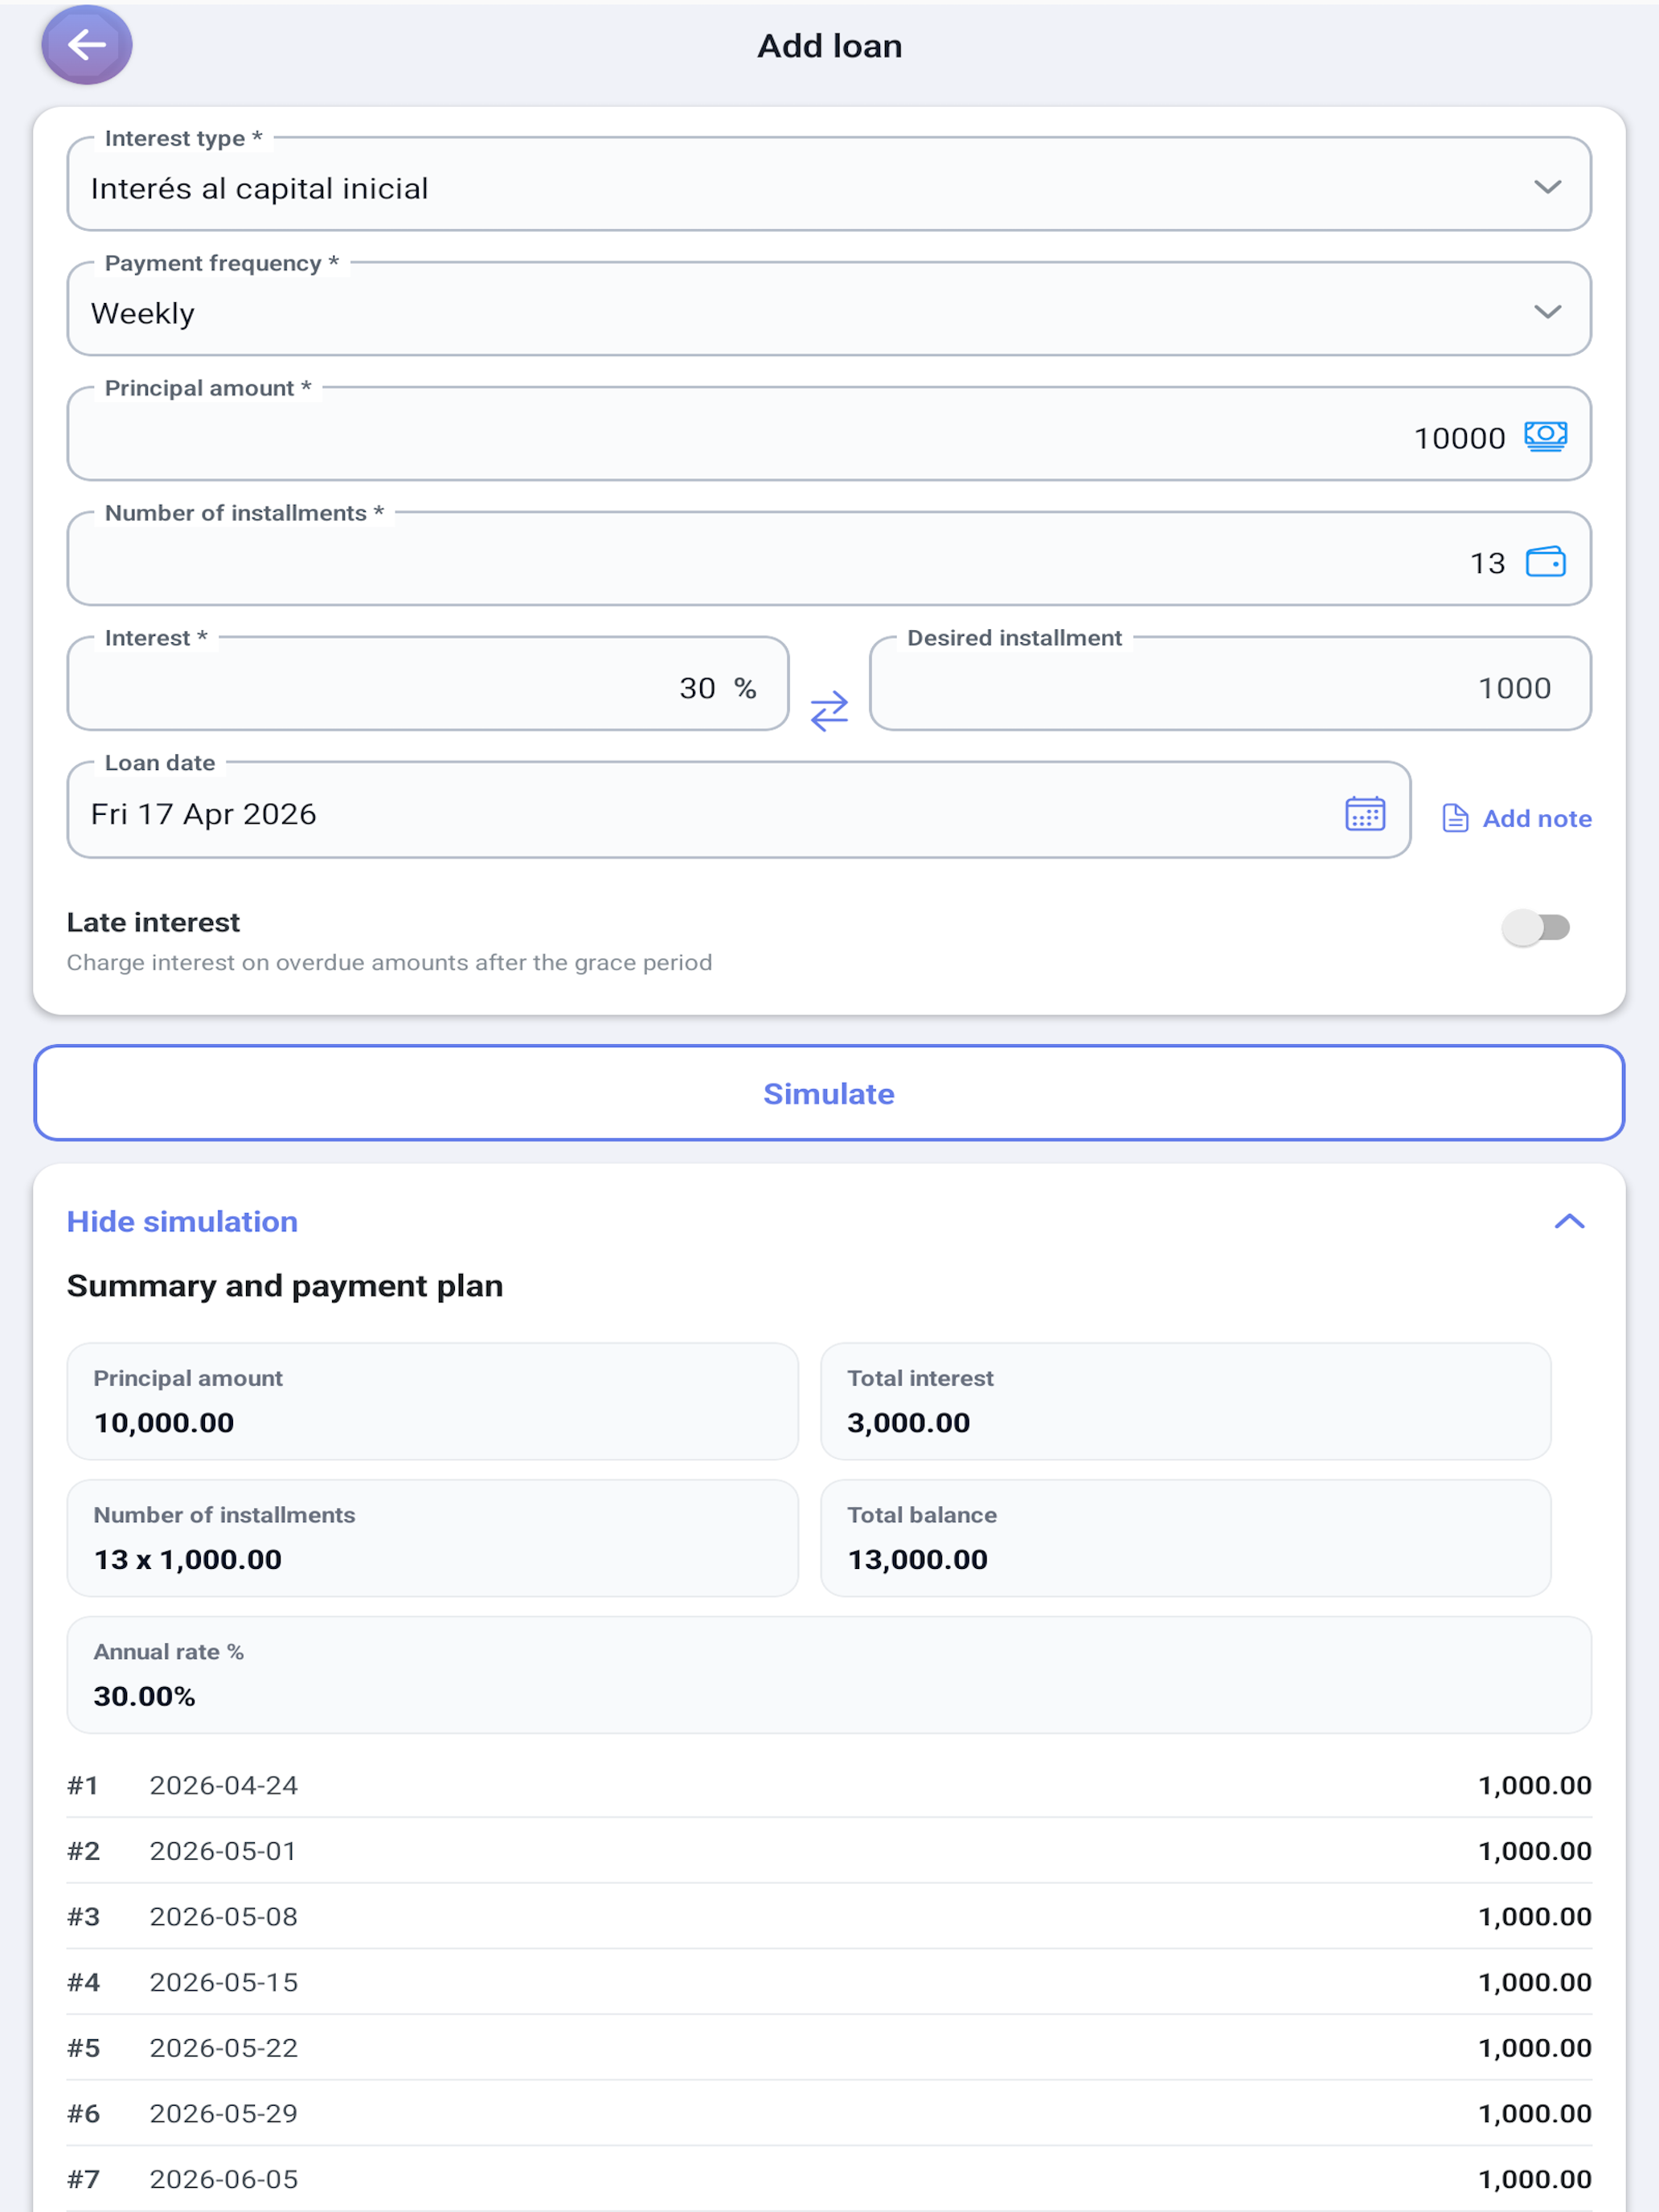Focus the Desired installment field
1659x2212 pixels.
tap(1230, 684)
